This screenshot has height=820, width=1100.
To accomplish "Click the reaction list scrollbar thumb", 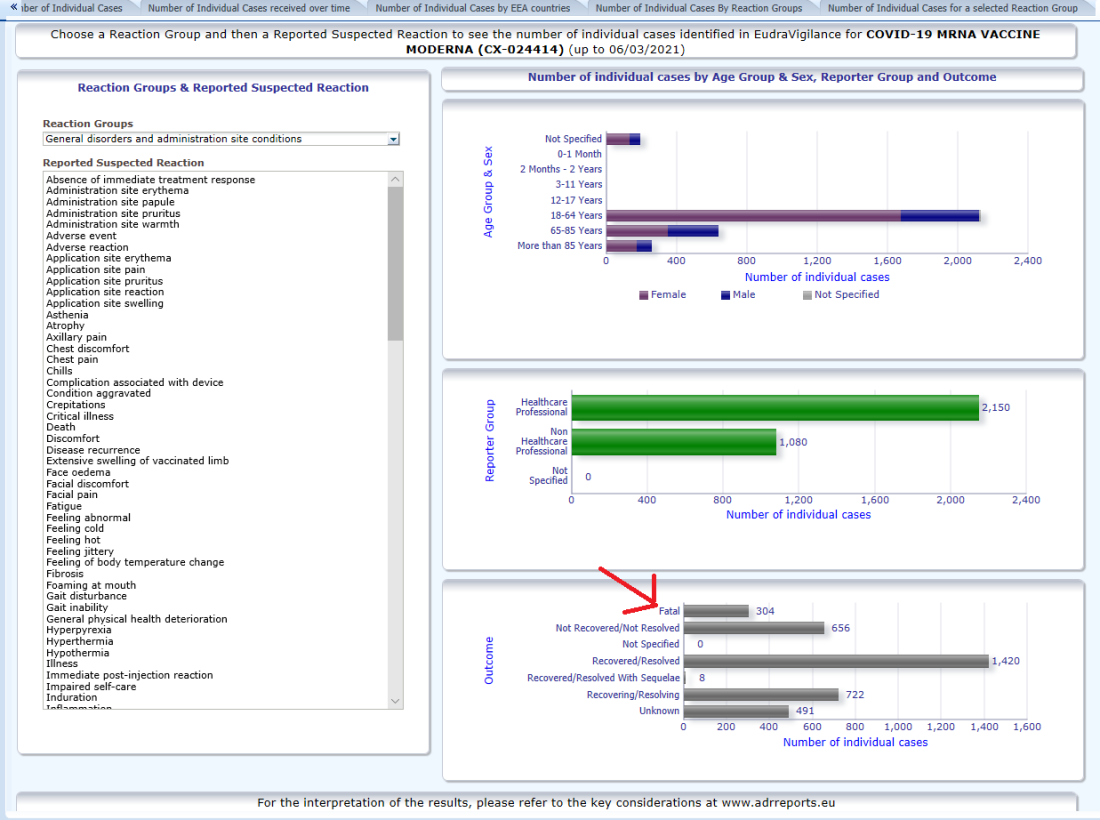I will [x=395, y=264].
